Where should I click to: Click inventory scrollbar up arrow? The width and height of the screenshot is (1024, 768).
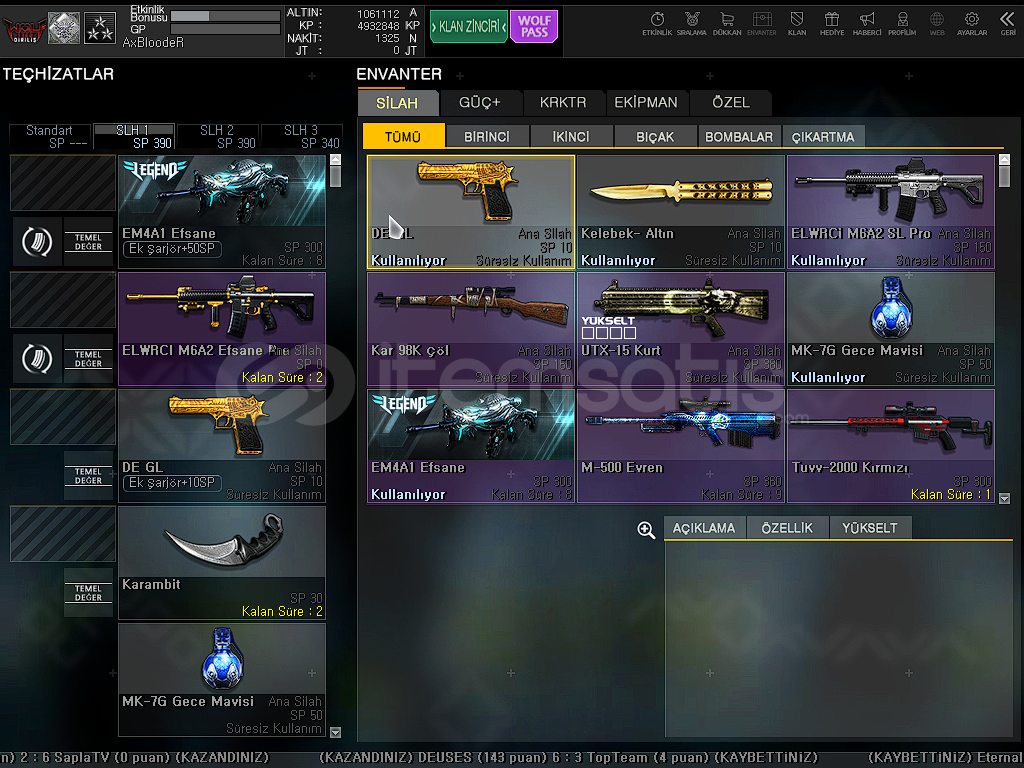[1004, 159]
